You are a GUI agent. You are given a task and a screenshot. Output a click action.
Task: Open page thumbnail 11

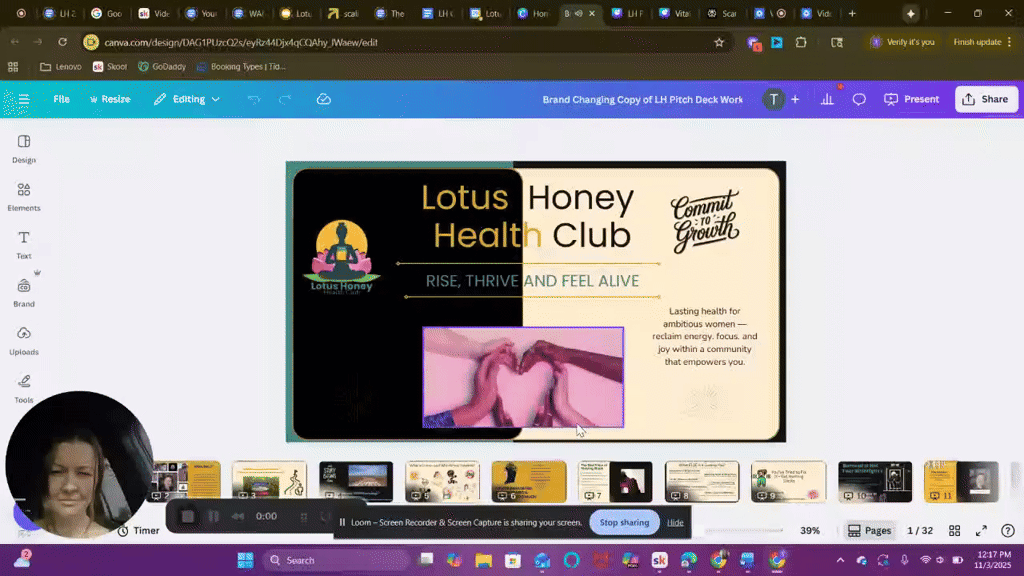[961, 482]
